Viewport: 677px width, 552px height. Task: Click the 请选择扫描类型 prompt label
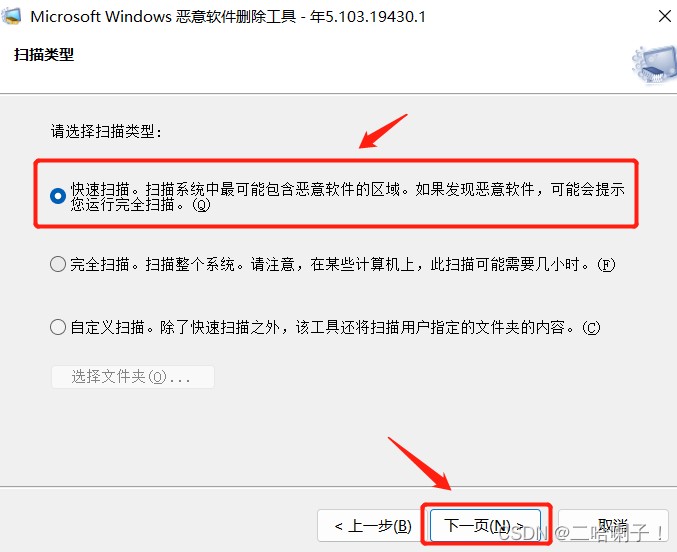(106, 131)
